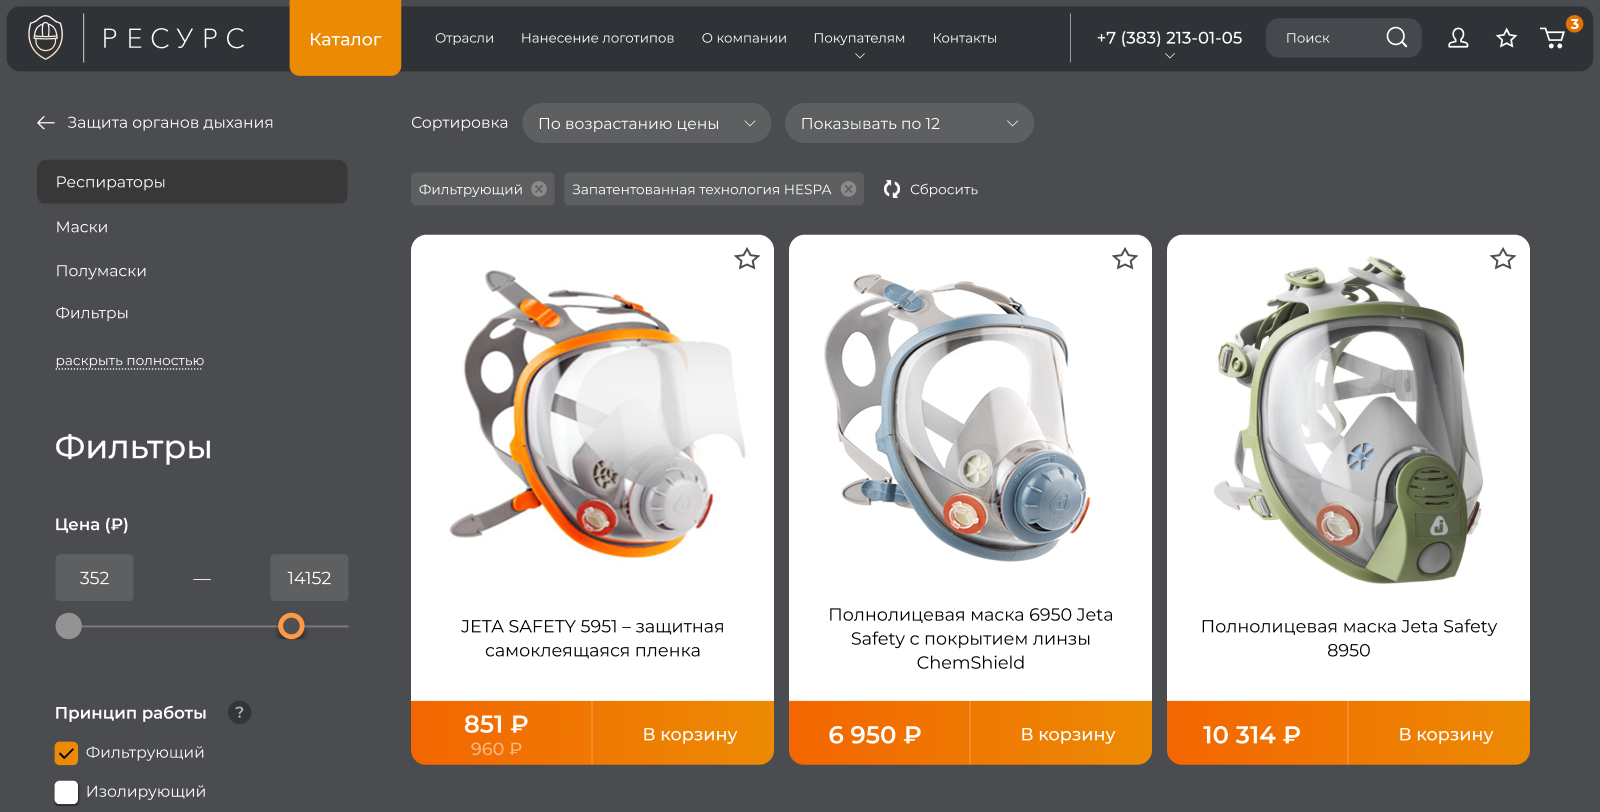Click the minimum price slider handle

tap(69, 626)
